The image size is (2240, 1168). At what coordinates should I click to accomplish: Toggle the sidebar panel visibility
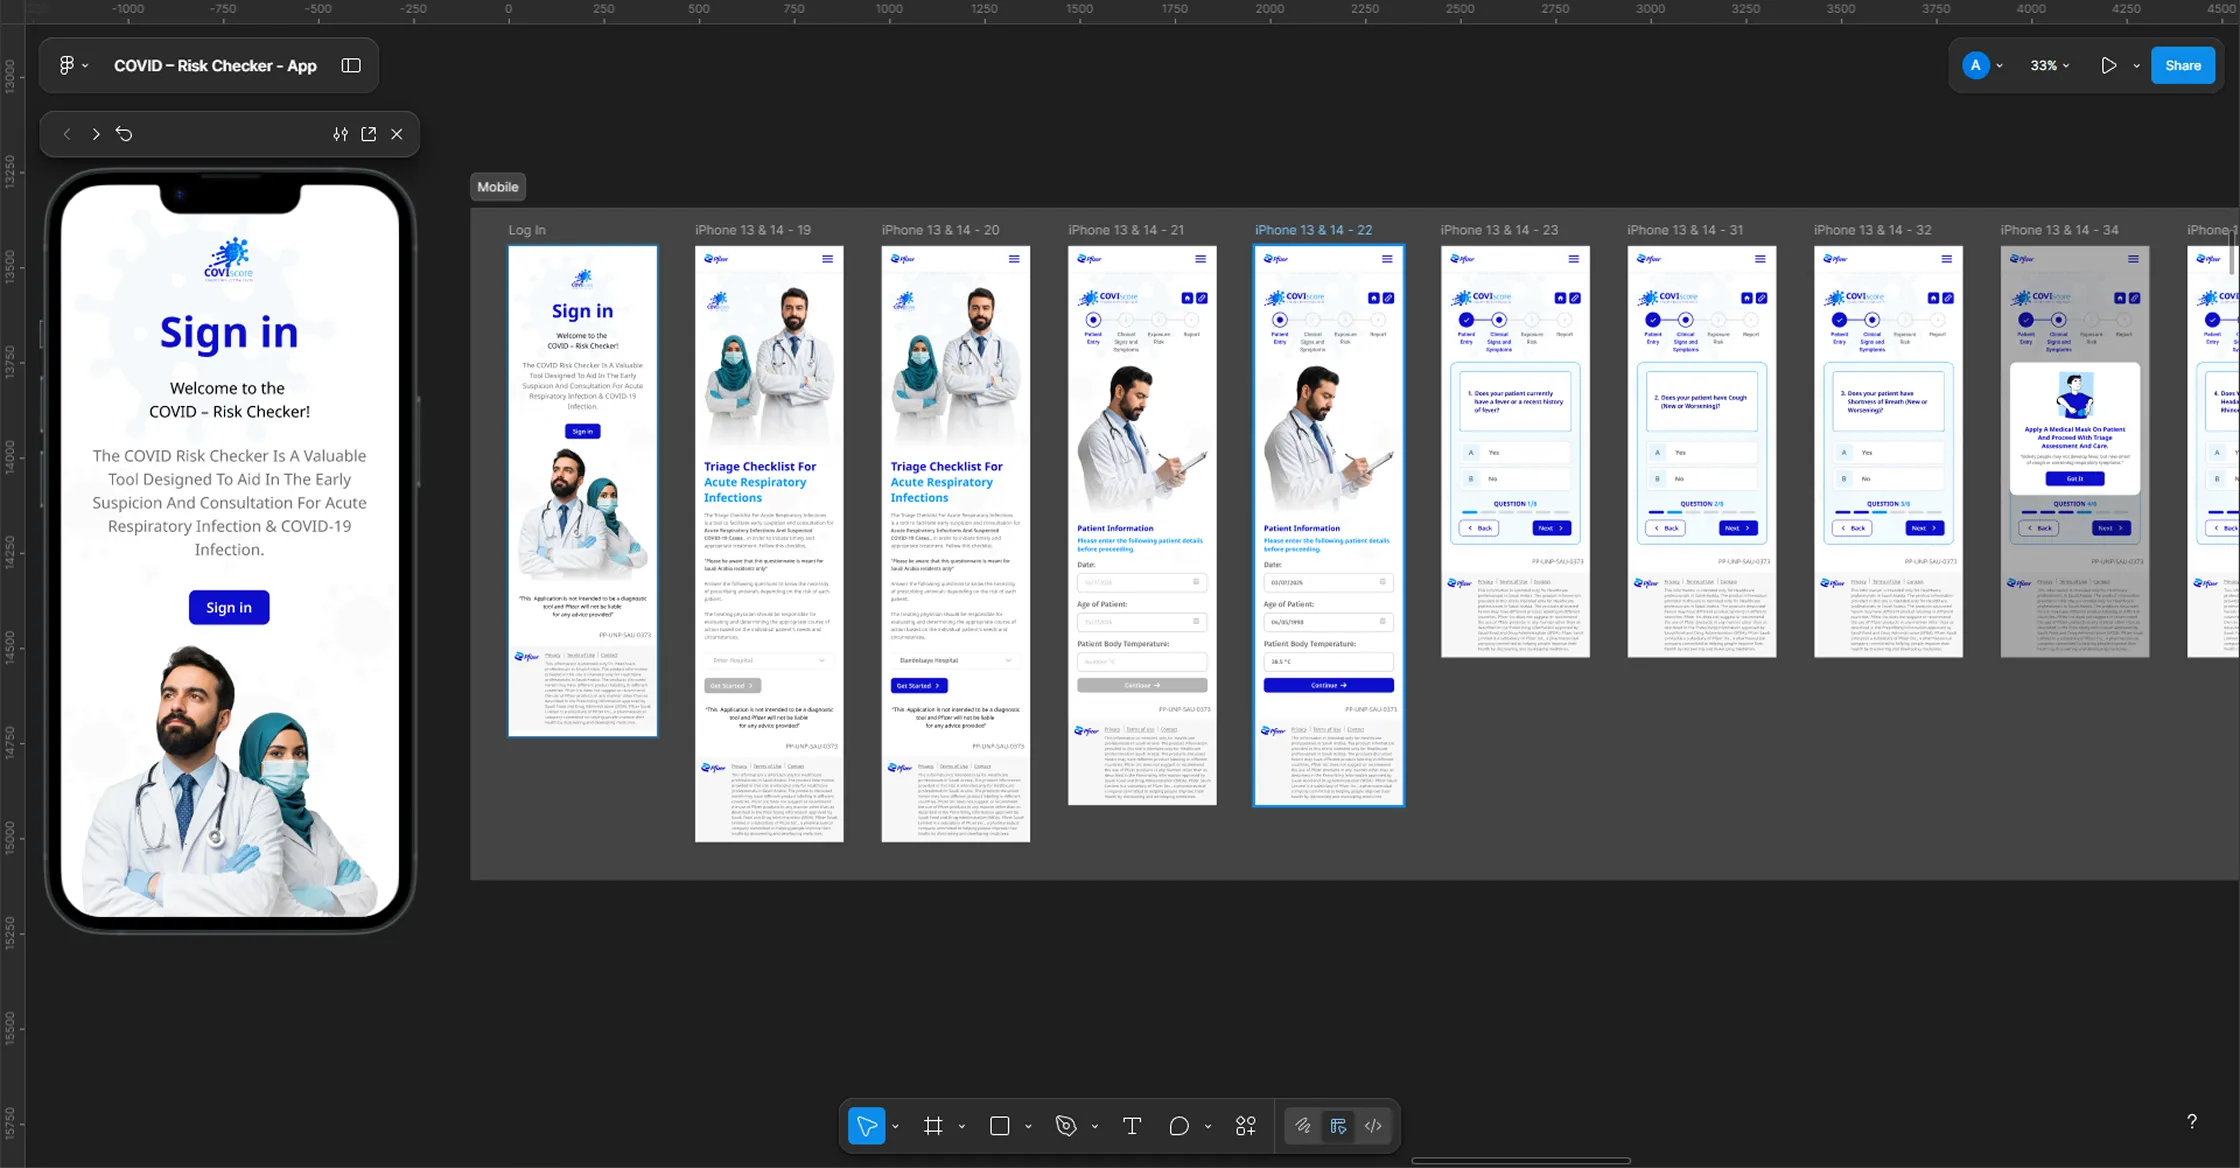click(351, 65)
